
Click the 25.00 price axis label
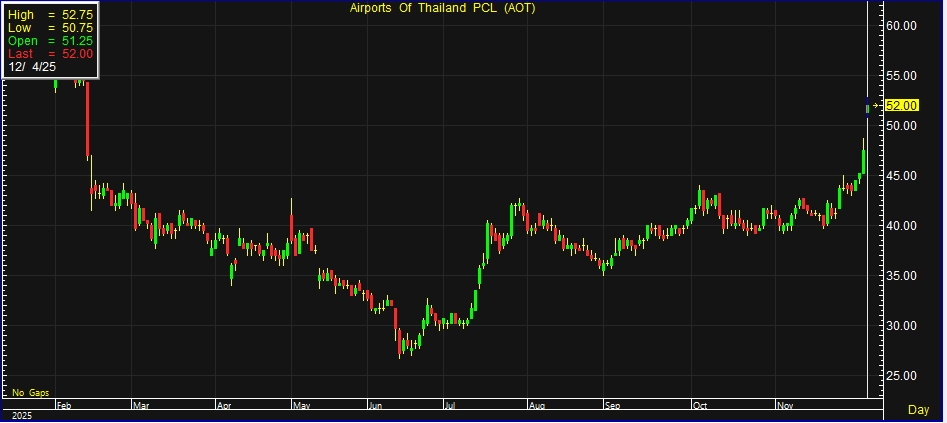click(x=903, y=376)
